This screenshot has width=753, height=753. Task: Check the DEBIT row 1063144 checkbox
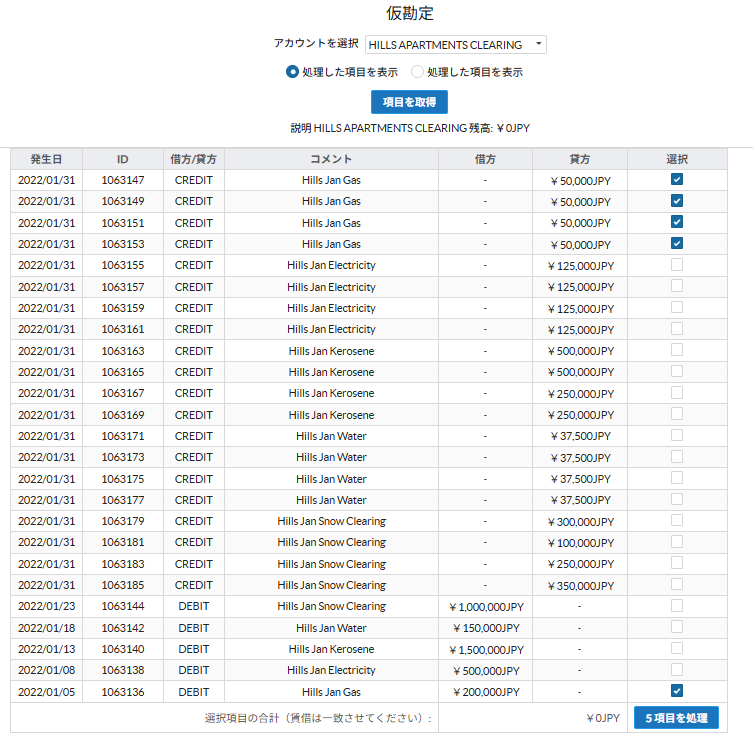pyautogui.click(x=677, y=606)
